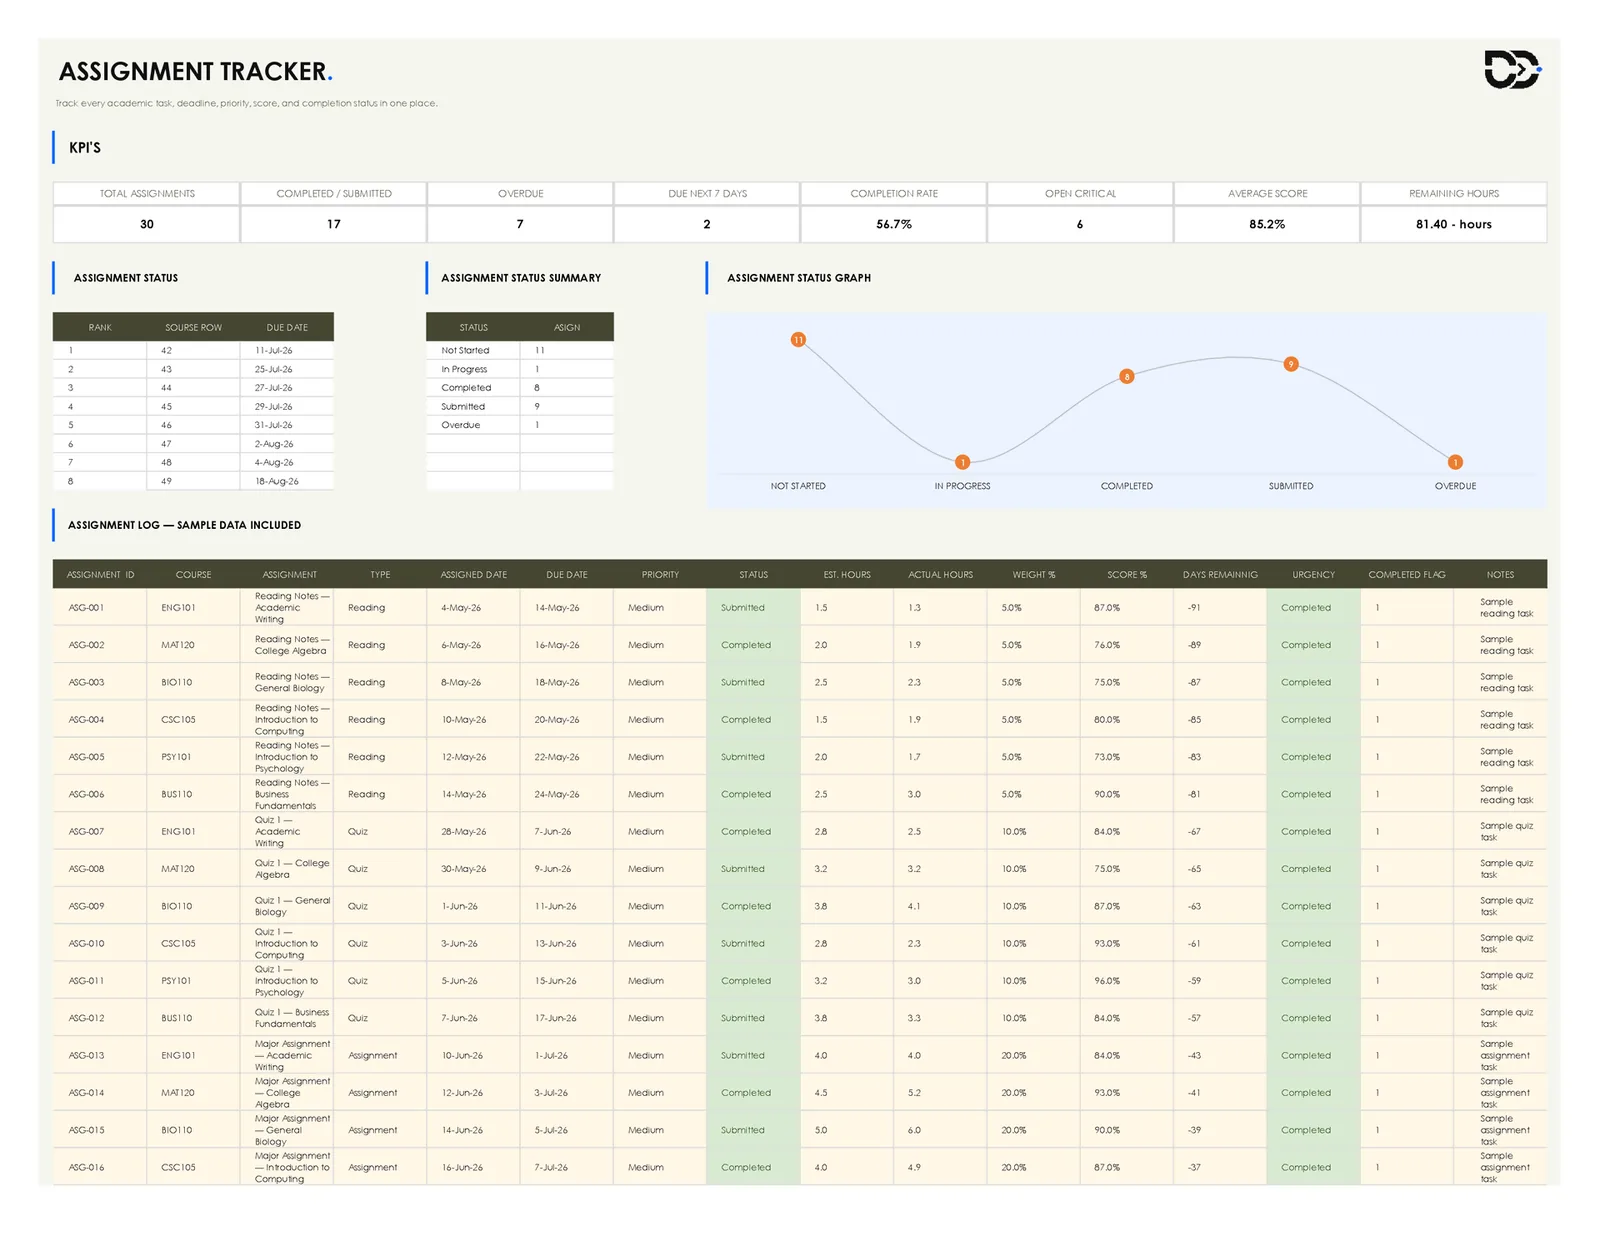1600x1236 pixels.
Task: Click the ASIGN column header
Action: pyautogui.click(x=567, y=328)
